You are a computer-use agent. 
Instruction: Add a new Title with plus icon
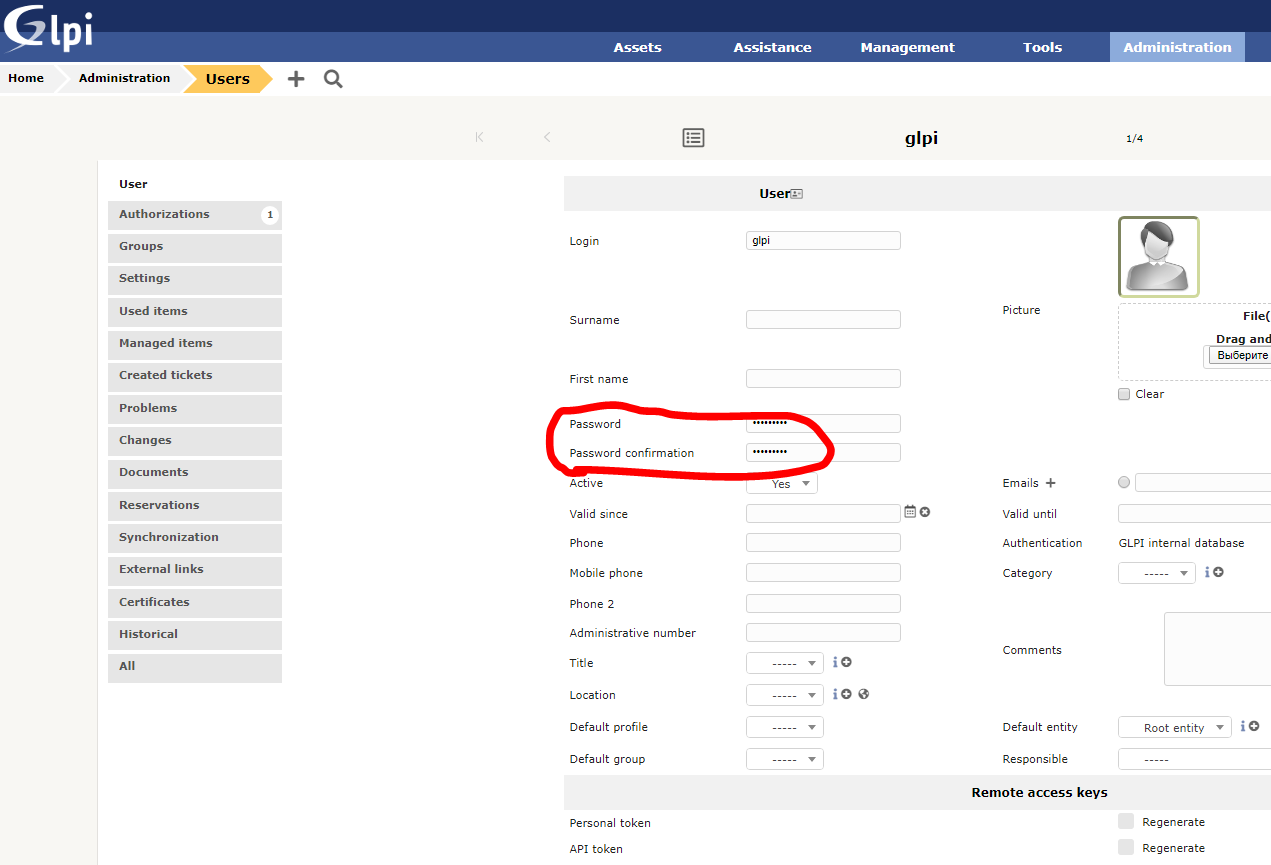pyautogui.click(x=846, y=662)
